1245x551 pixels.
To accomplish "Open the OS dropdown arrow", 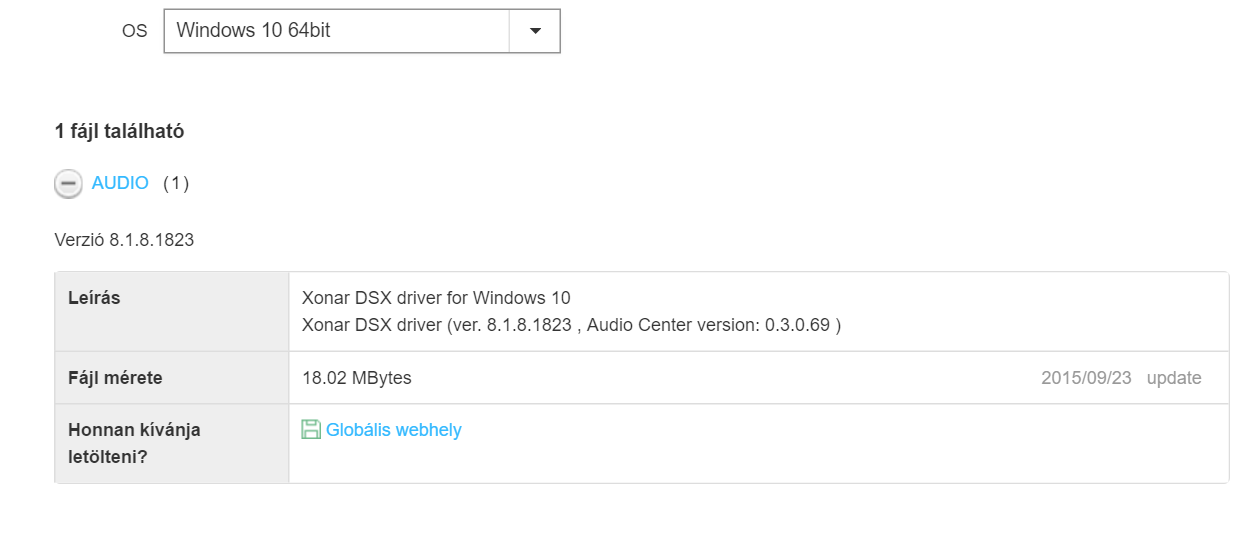I will [x=535, y=31].
